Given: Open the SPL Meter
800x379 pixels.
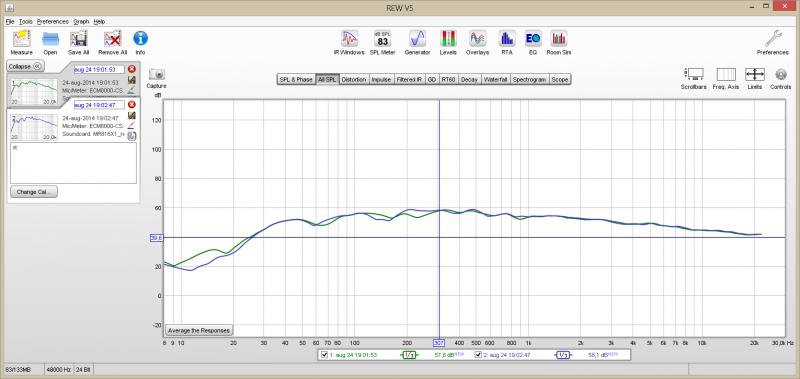Looking at the screenshot, I should [382, 43].
